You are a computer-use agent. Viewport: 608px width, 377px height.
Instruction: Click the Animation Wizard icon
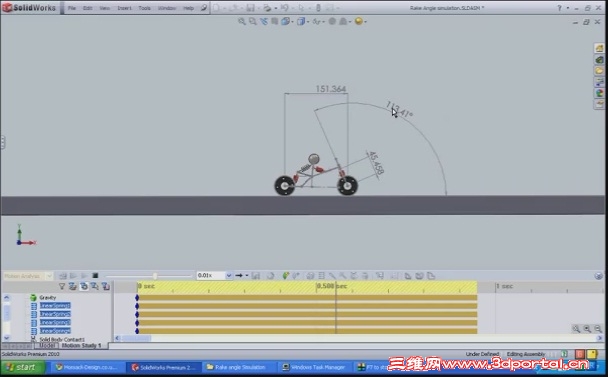(x=271, y=276)
